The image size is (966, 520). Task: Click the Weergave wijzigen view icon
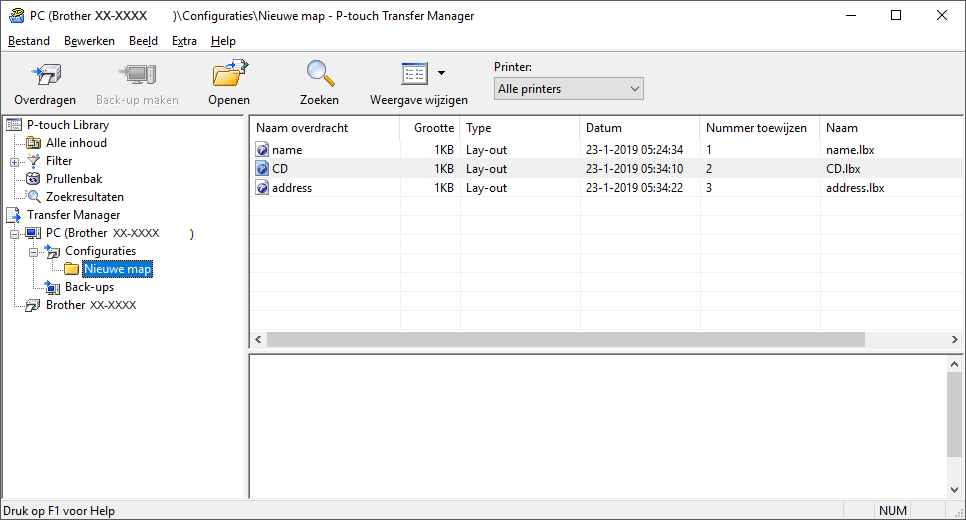point(415,74)
